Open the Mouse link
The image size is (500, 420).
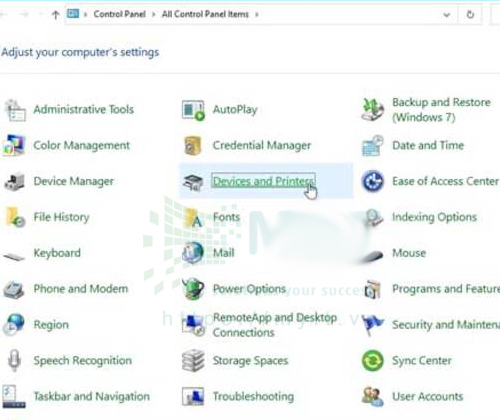click(x=409, y=253)
